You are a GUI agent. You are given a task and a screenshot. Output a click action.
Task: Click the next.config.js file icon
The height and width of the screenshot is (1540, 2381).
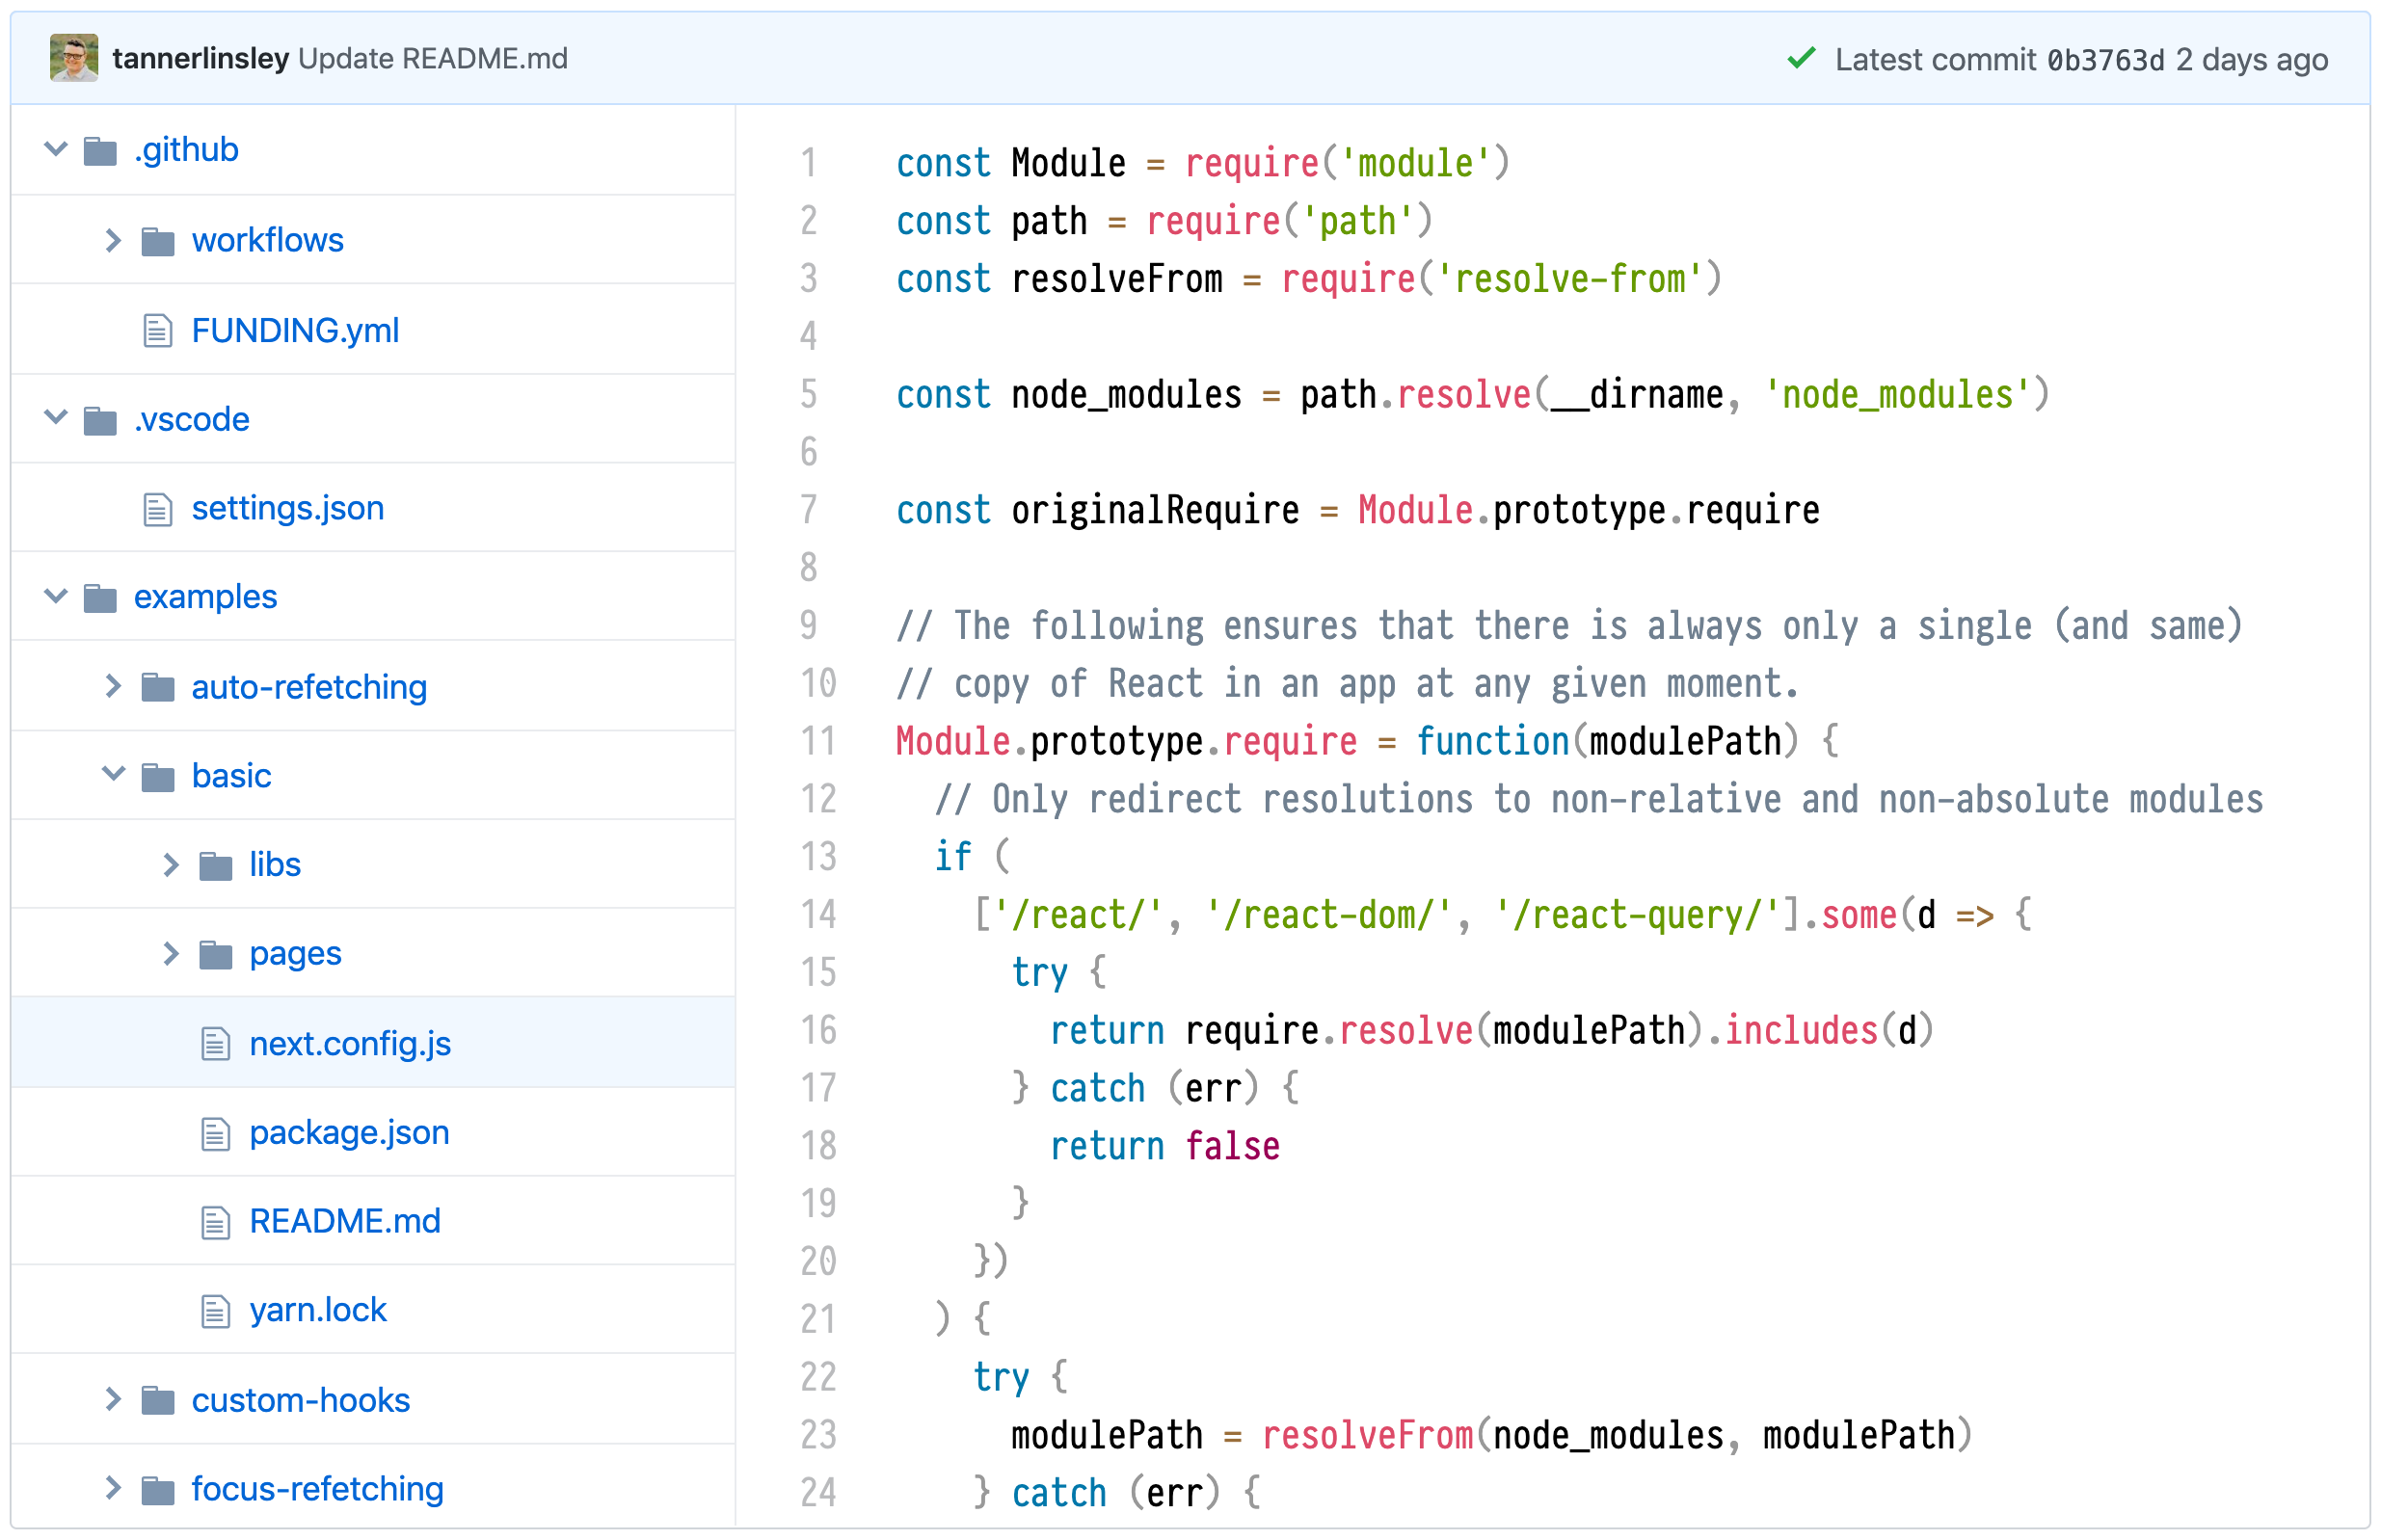215,1043
